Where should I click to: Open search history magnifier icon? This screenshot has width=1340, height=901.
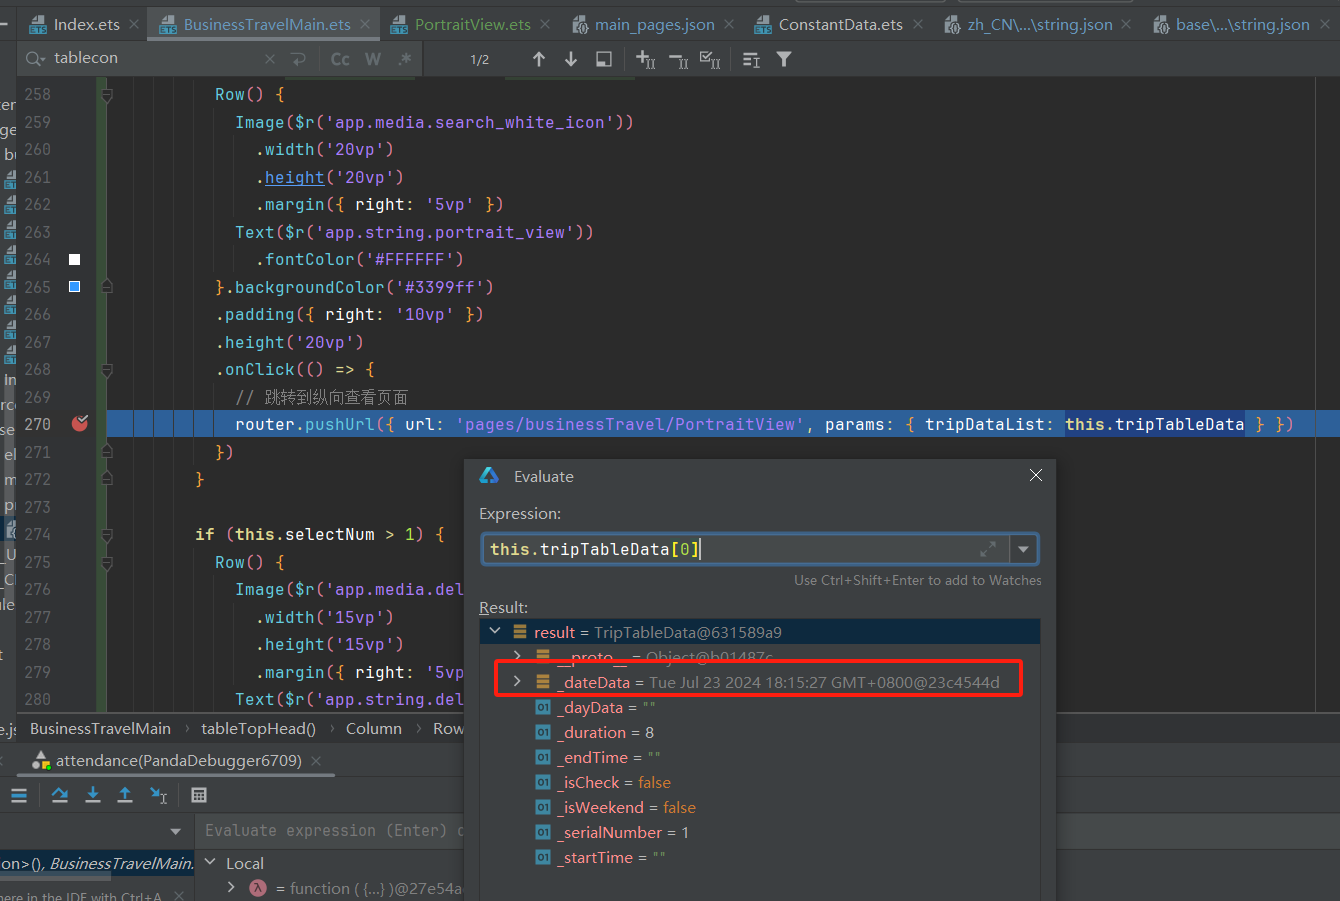coord(35,59)
